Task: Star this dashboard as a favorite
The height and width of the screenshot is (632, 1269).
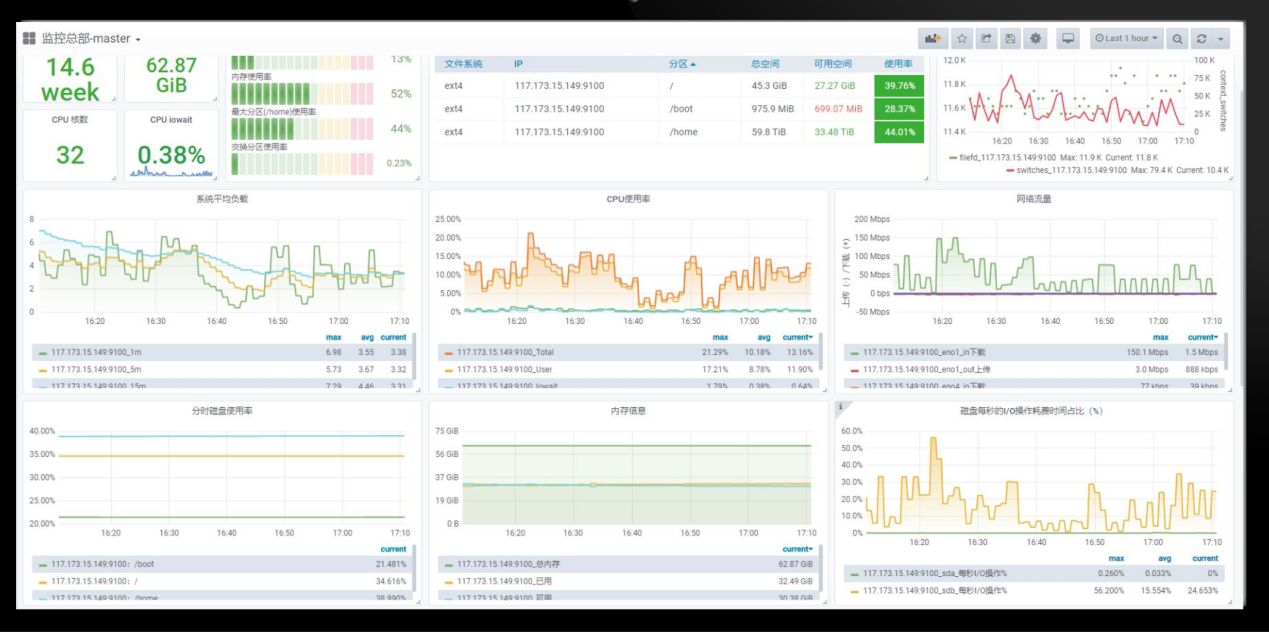Action: pyautogui.click(x=962, y=39)
